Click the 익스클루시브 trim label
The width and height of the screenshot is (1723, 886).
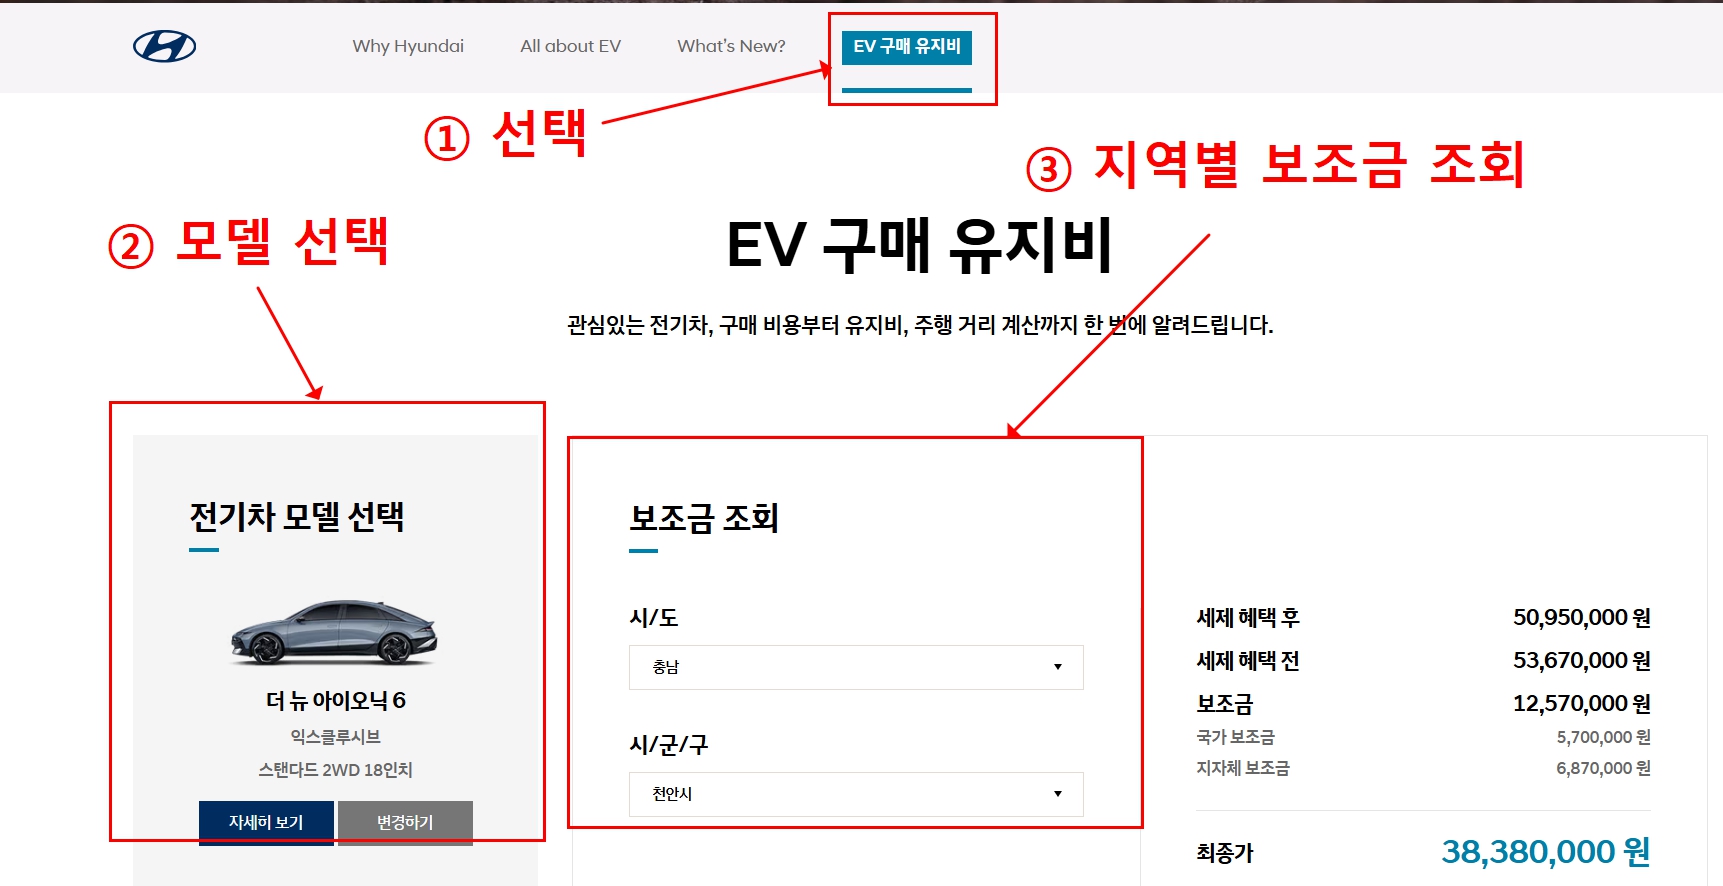(336, 737)
